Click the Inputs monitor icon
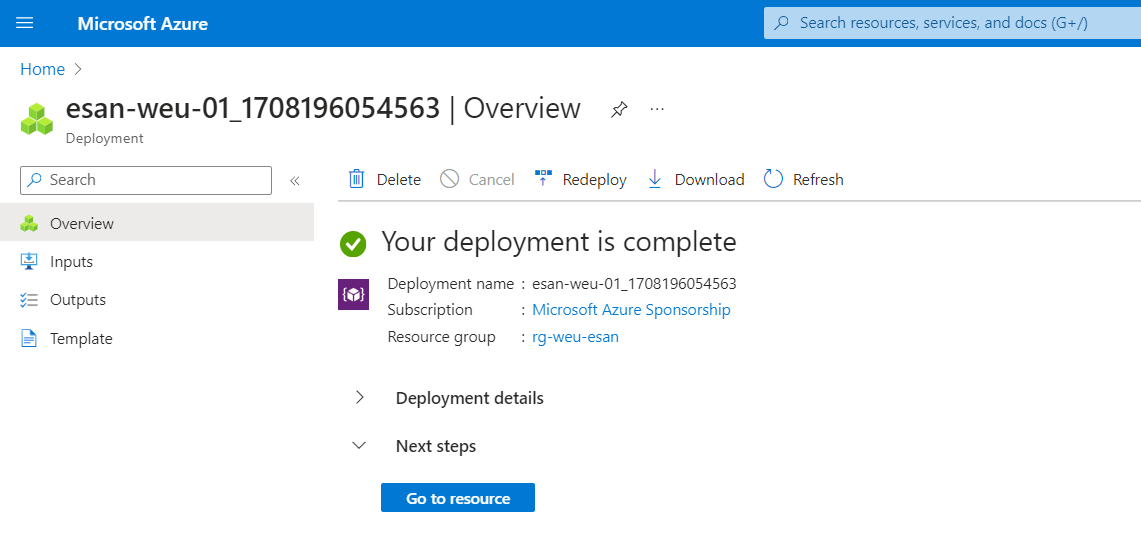 tap(29, 262)
